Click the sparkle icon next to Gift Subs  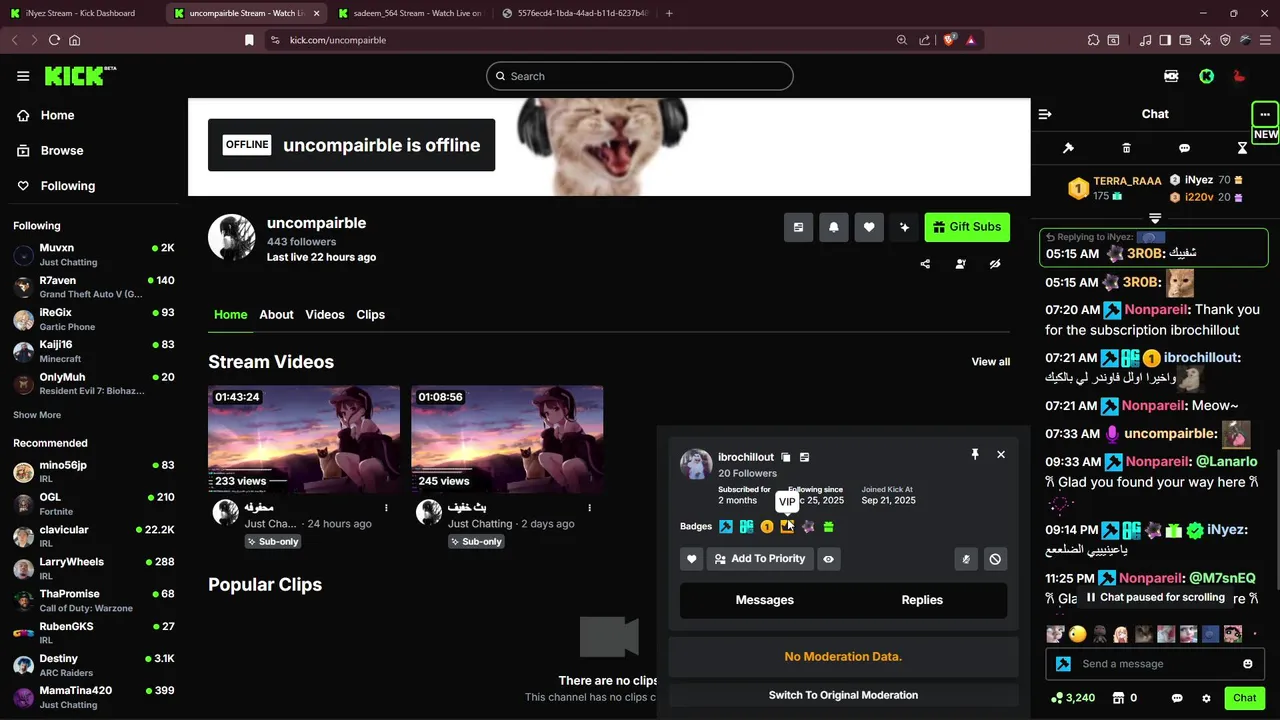[x=904, y=227]
